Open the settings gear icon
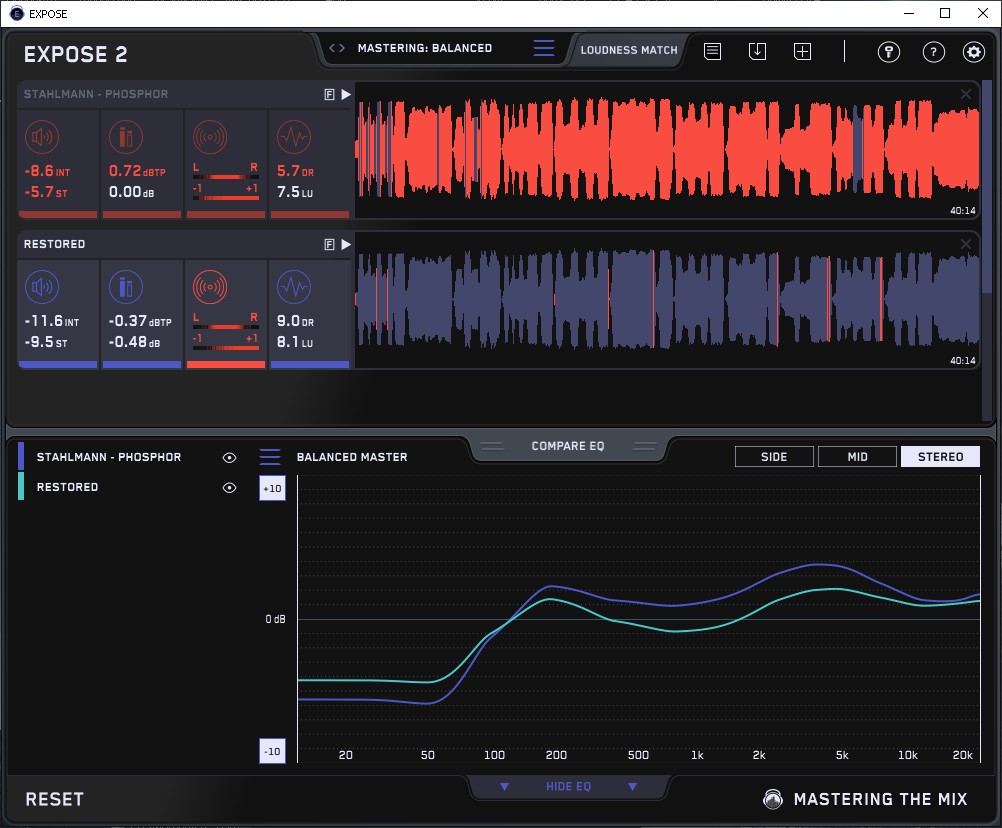This screenshot has width=1002, height=828. [973, 52]
